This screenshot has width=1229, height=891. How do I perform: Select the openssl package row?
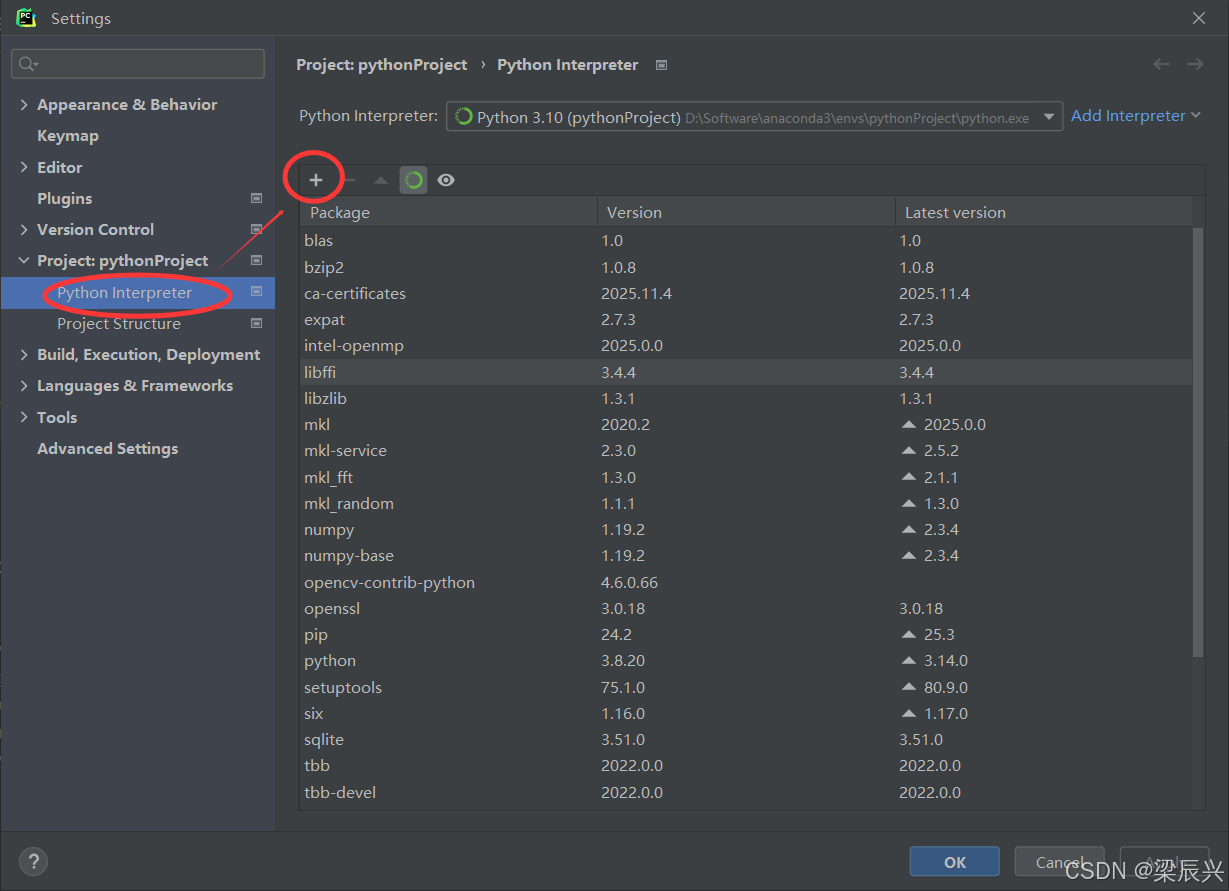click(746, 608)
